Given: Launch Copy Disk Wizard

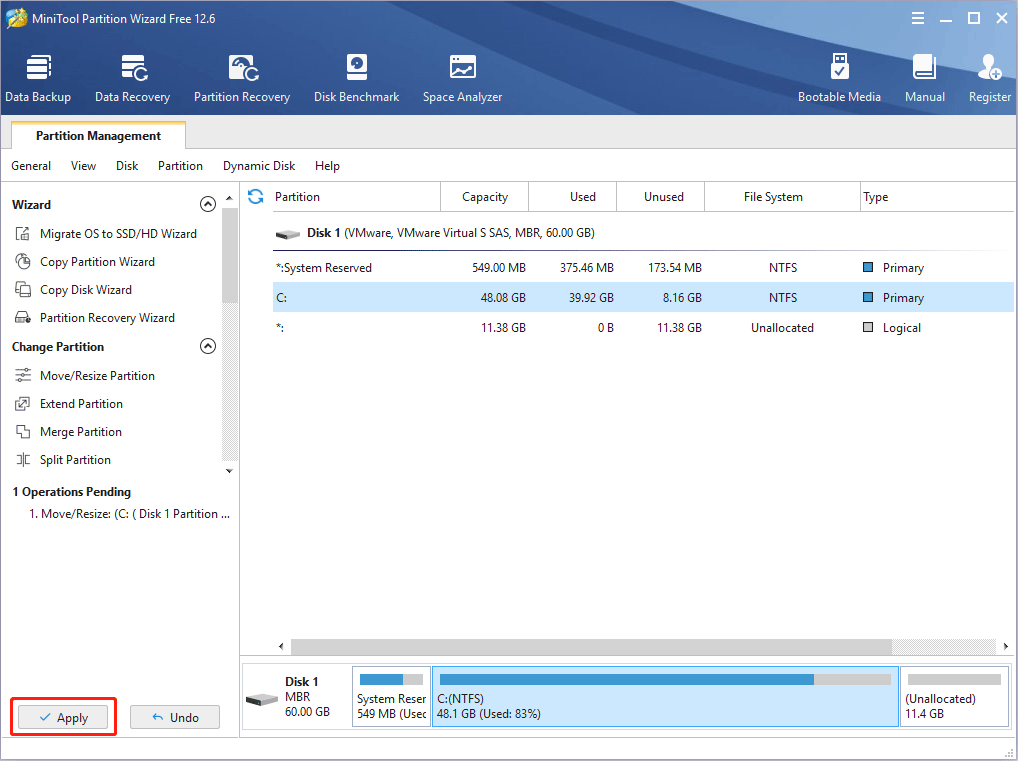Looking at the screenshot, I should (73, 290).
